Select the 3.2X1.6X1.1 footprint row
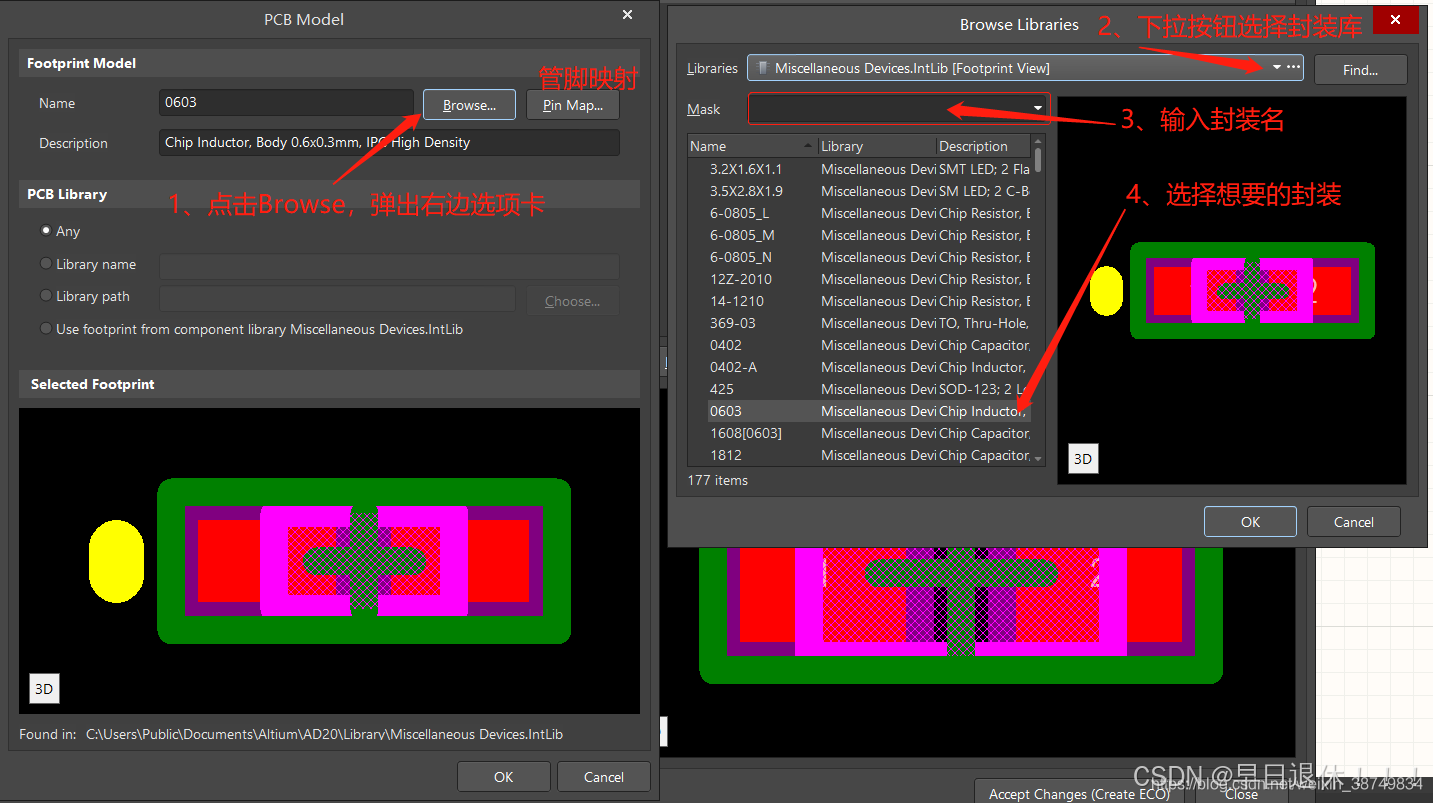This screenshot has width=1433, height=803. click(x=859, y=169)
